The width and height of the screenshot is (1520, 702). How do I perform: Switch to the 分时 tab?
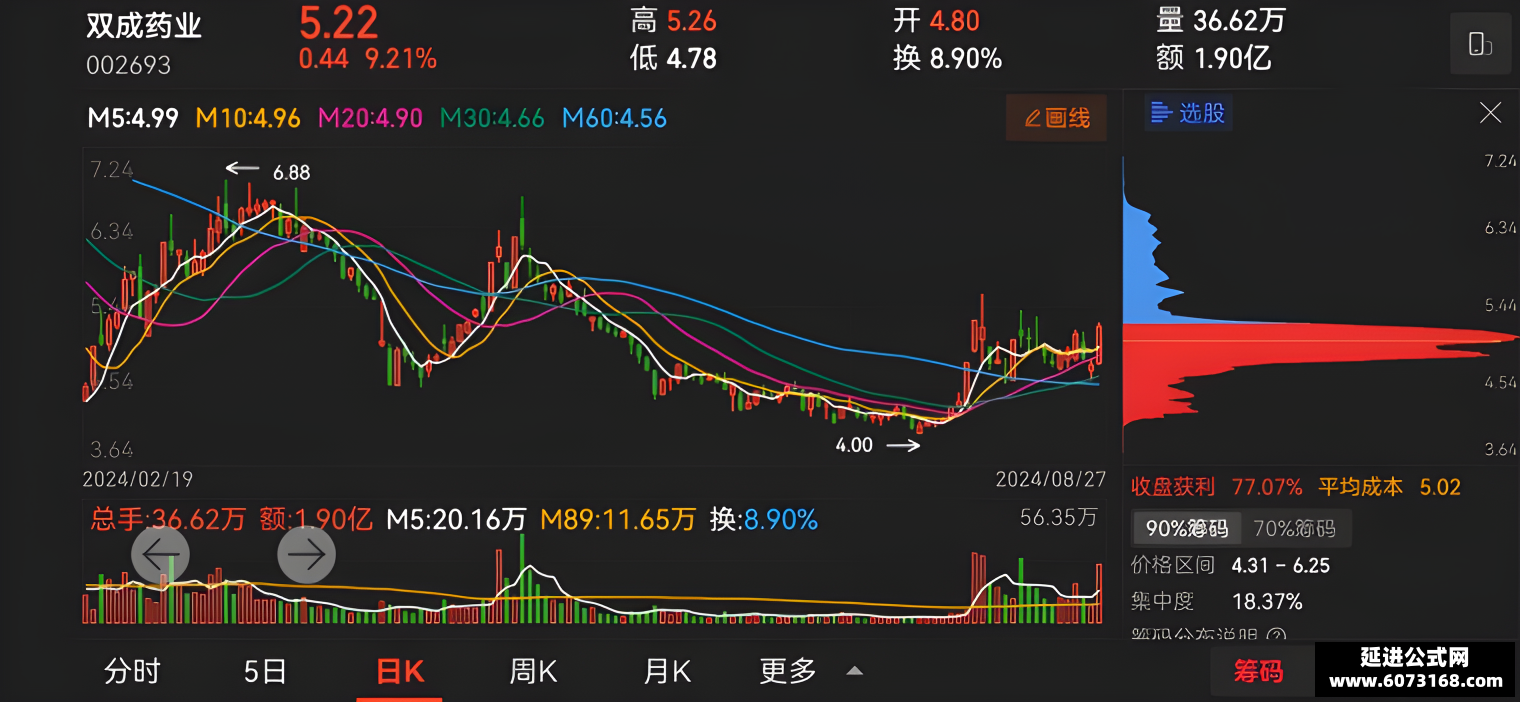tap(132, 671)
